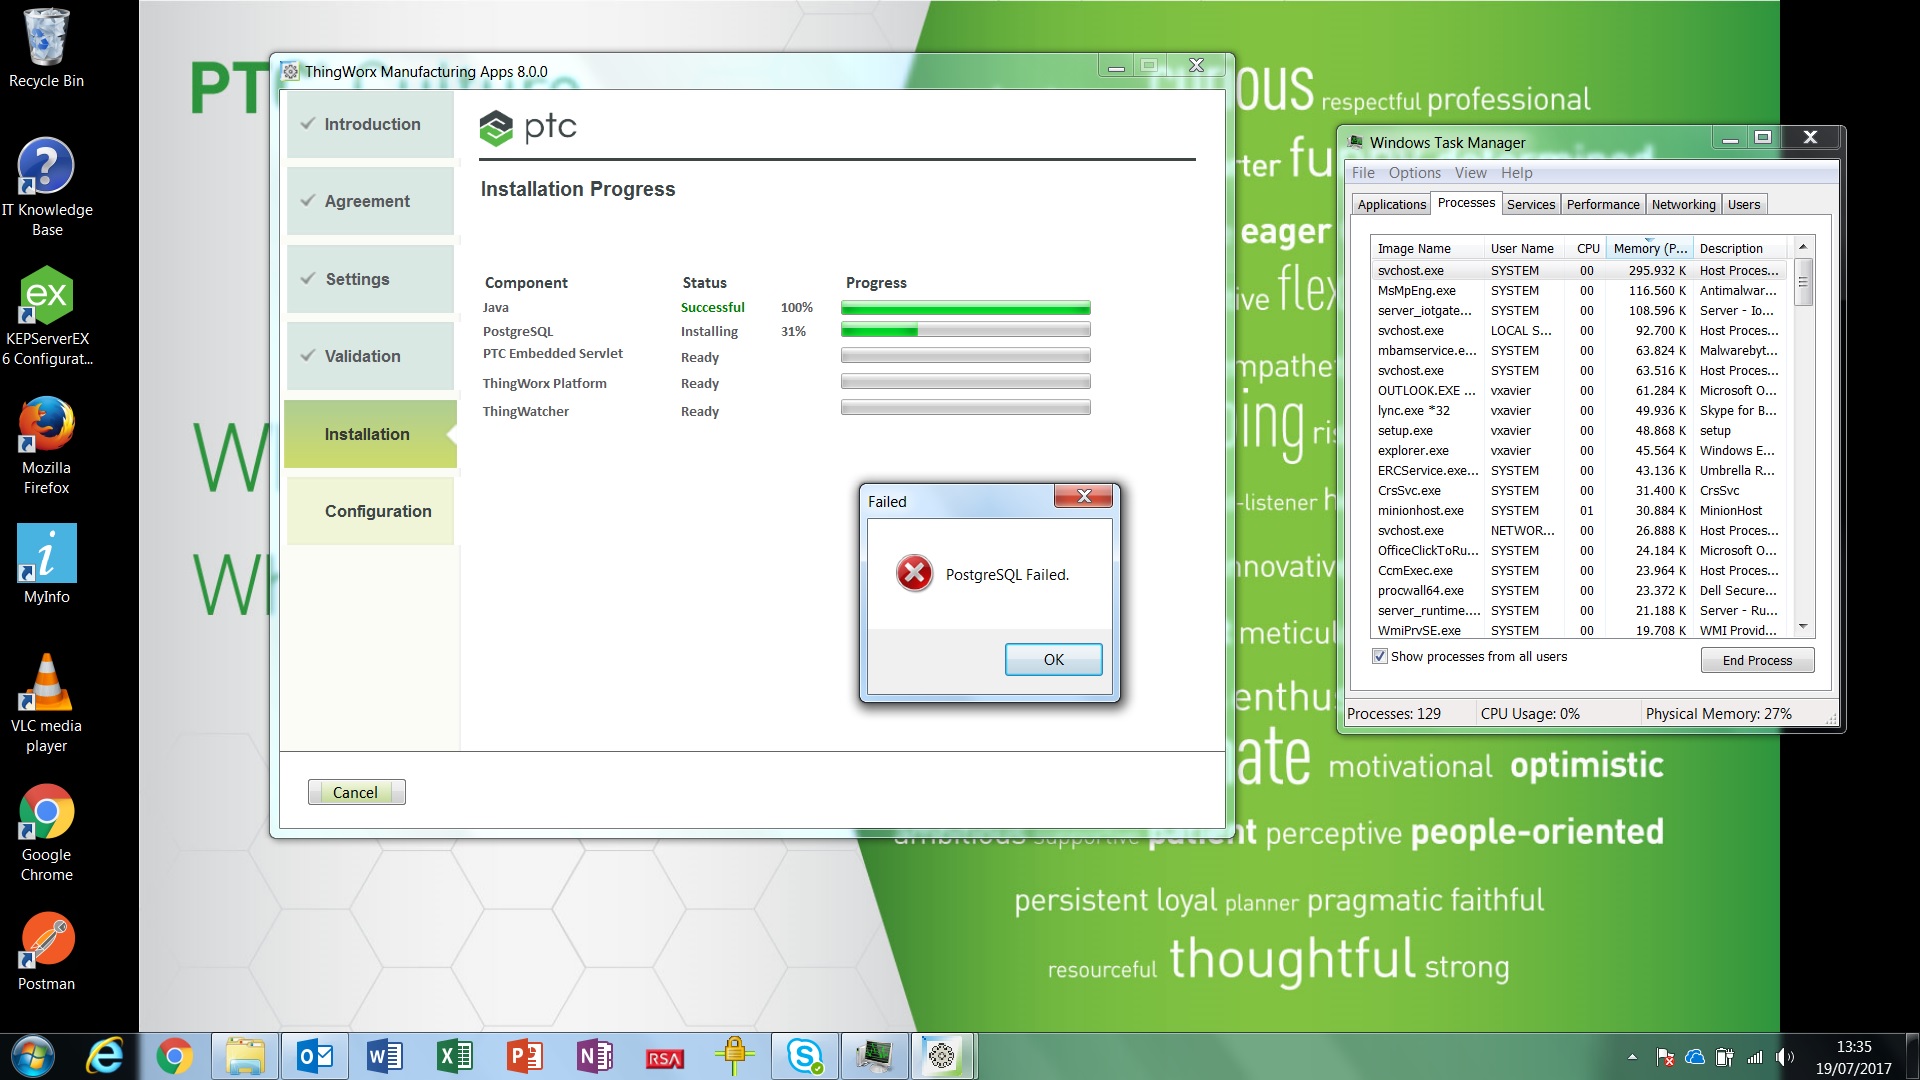The height and width of the screenshot is (1080, 1920).
Task: Check the network signal tray icon
Action: (1755, 1057)
